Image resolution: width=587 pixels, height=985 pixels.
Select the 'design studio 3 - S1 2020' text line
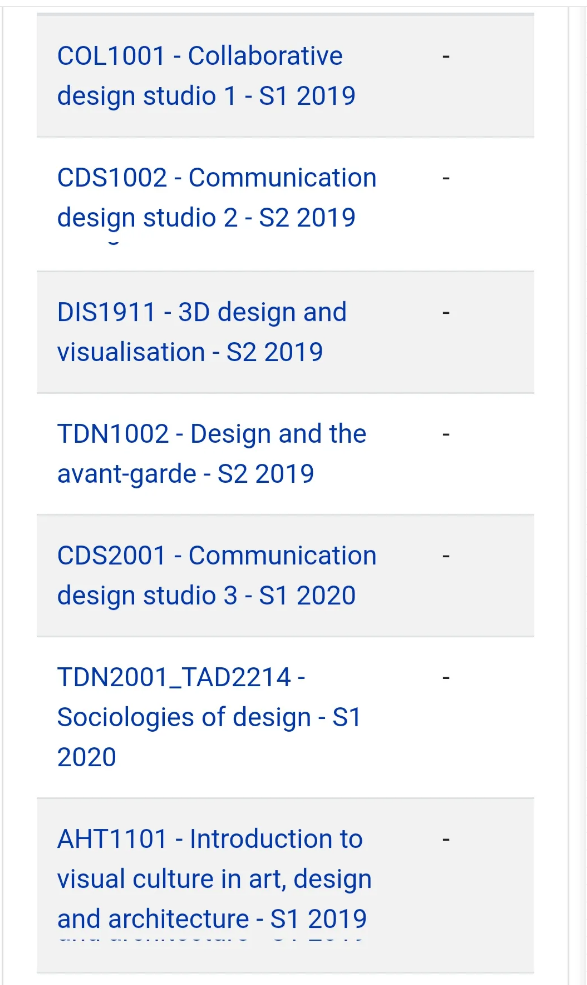pyautogui.click(x=206, y=595)
